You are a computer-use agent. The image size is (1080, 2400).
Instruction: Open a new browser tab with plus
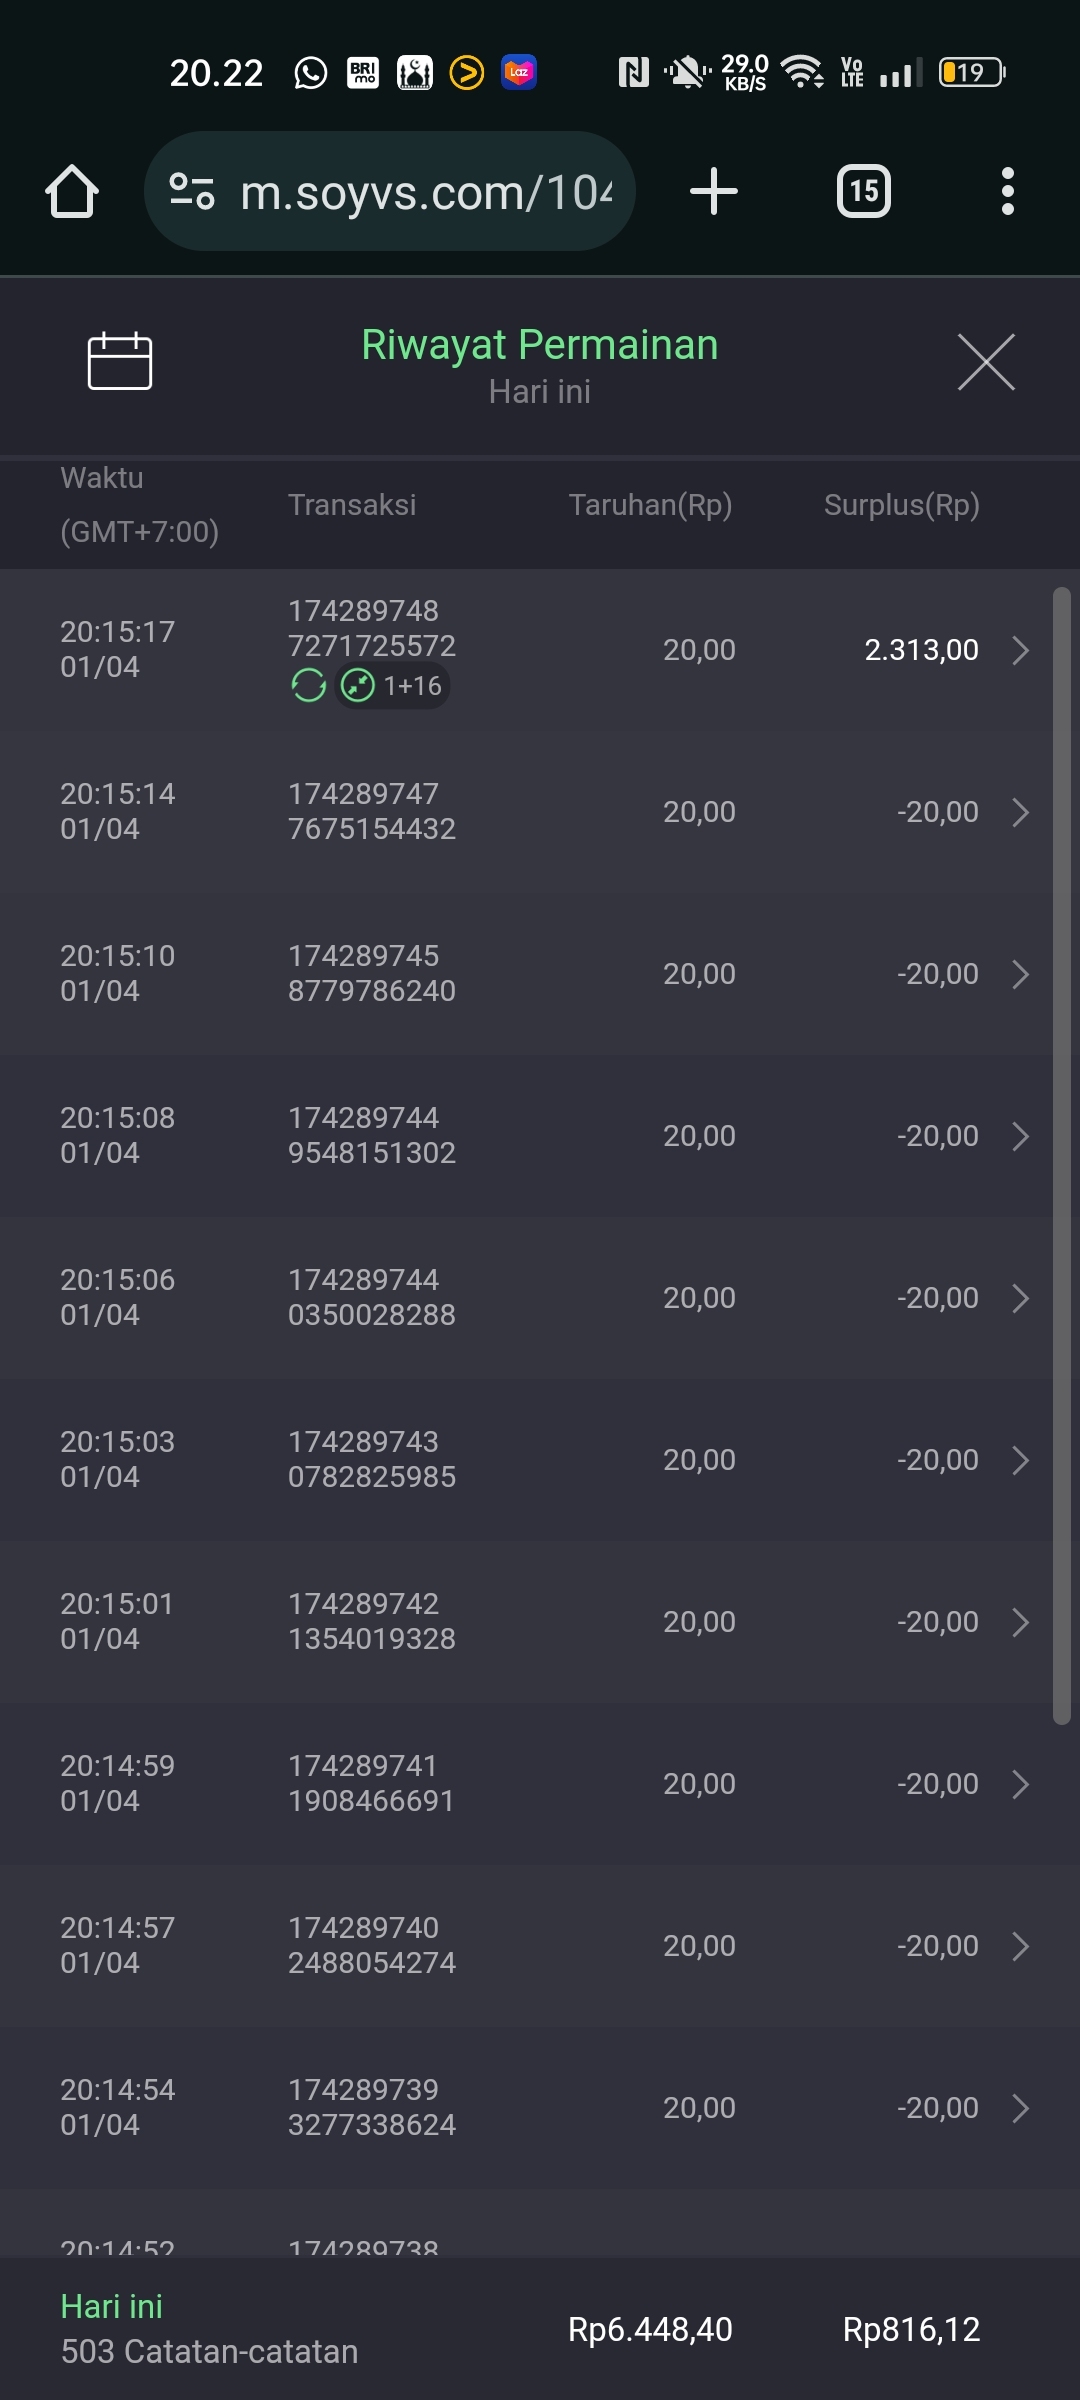pyautogui.click(x=714, y=191)
